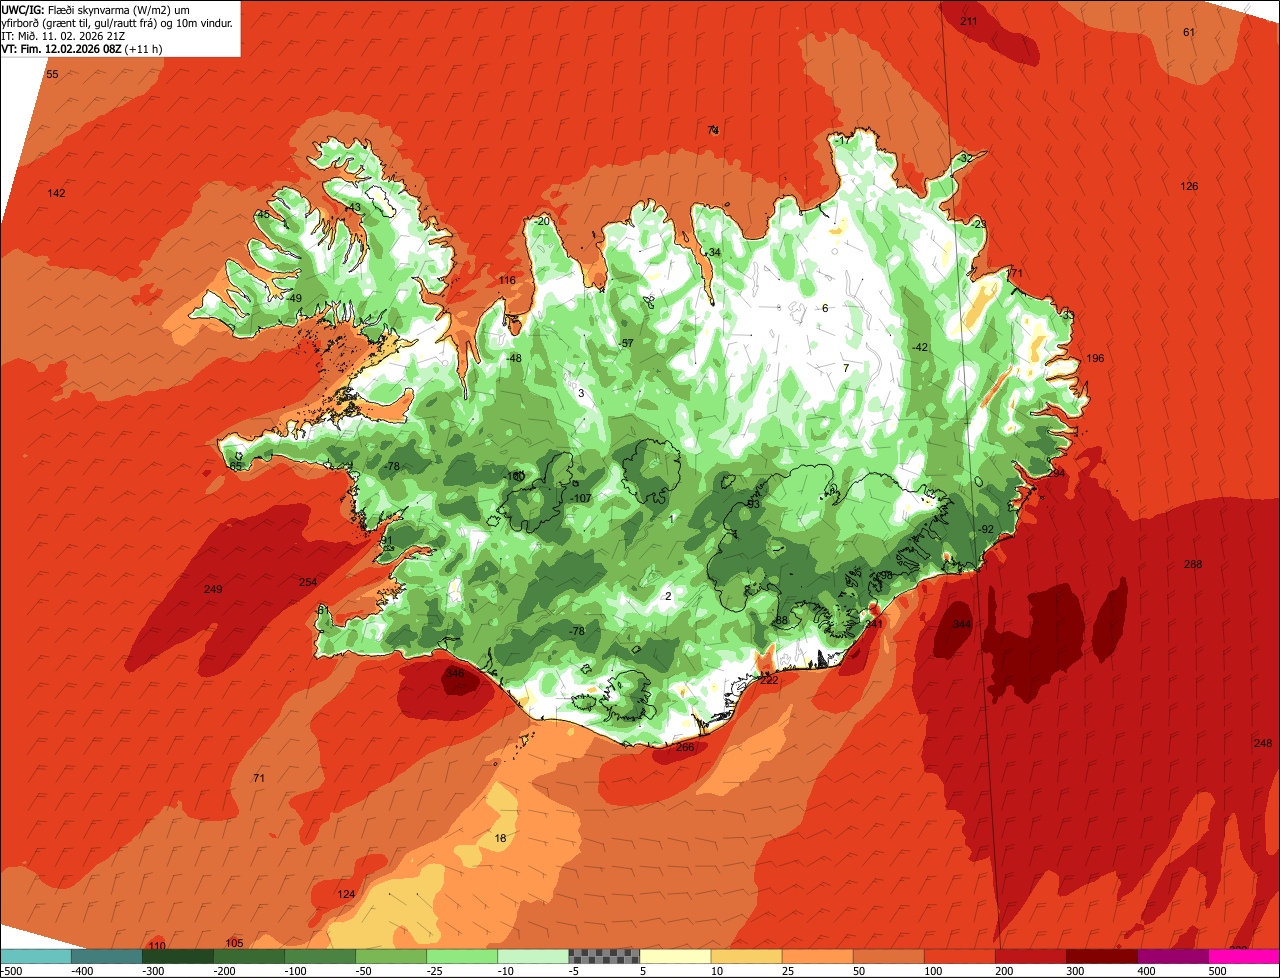The image size is (1280, 978).
Task: Click the 222 value on south coast
Action: tap(768, 680)
